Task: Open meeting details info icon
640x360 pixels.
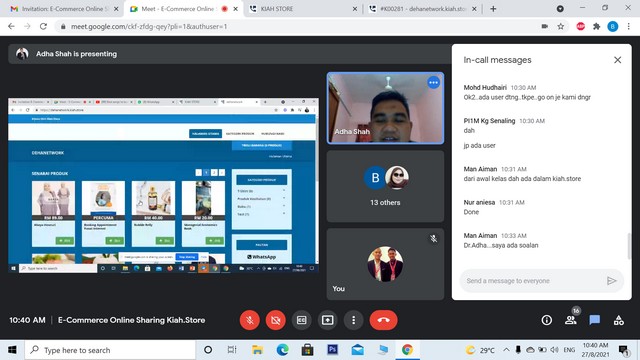Action: (547, 320)
